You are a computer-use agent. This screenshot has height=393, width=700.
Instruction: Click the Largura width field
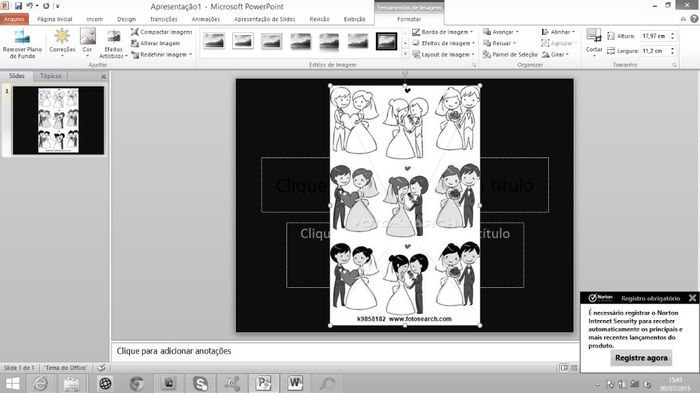coord(655,51)
